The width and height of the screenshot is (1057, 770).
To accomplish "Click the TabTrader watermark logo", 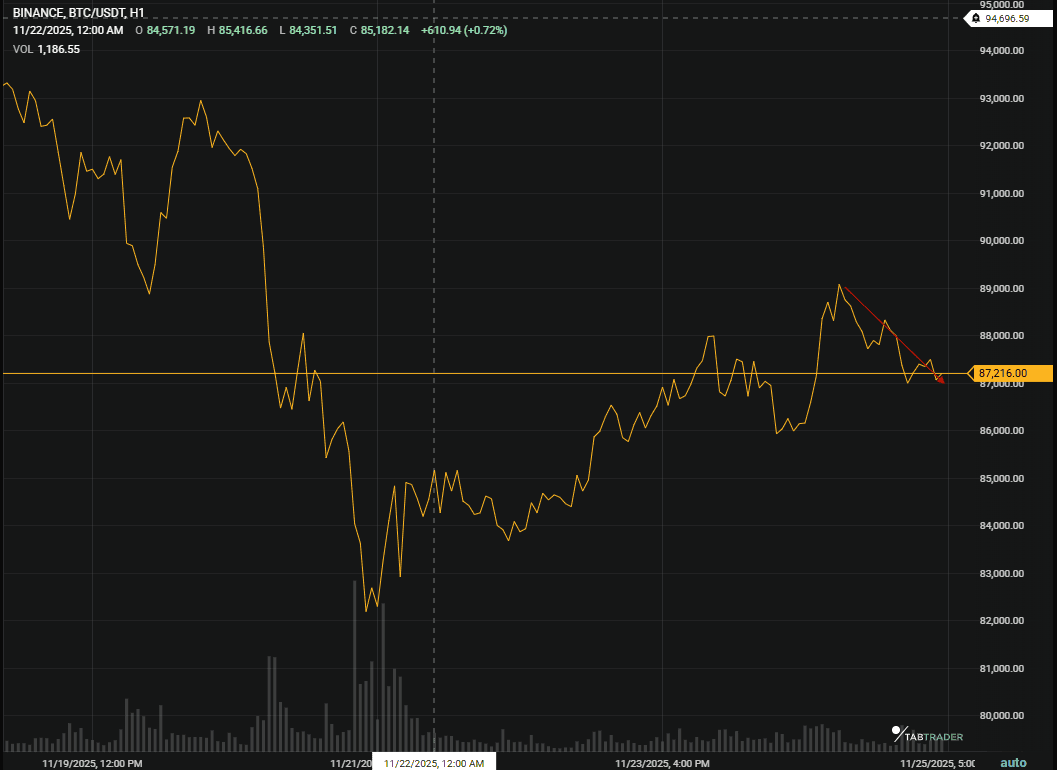I will pyautogui.click(x=925, y=735).
